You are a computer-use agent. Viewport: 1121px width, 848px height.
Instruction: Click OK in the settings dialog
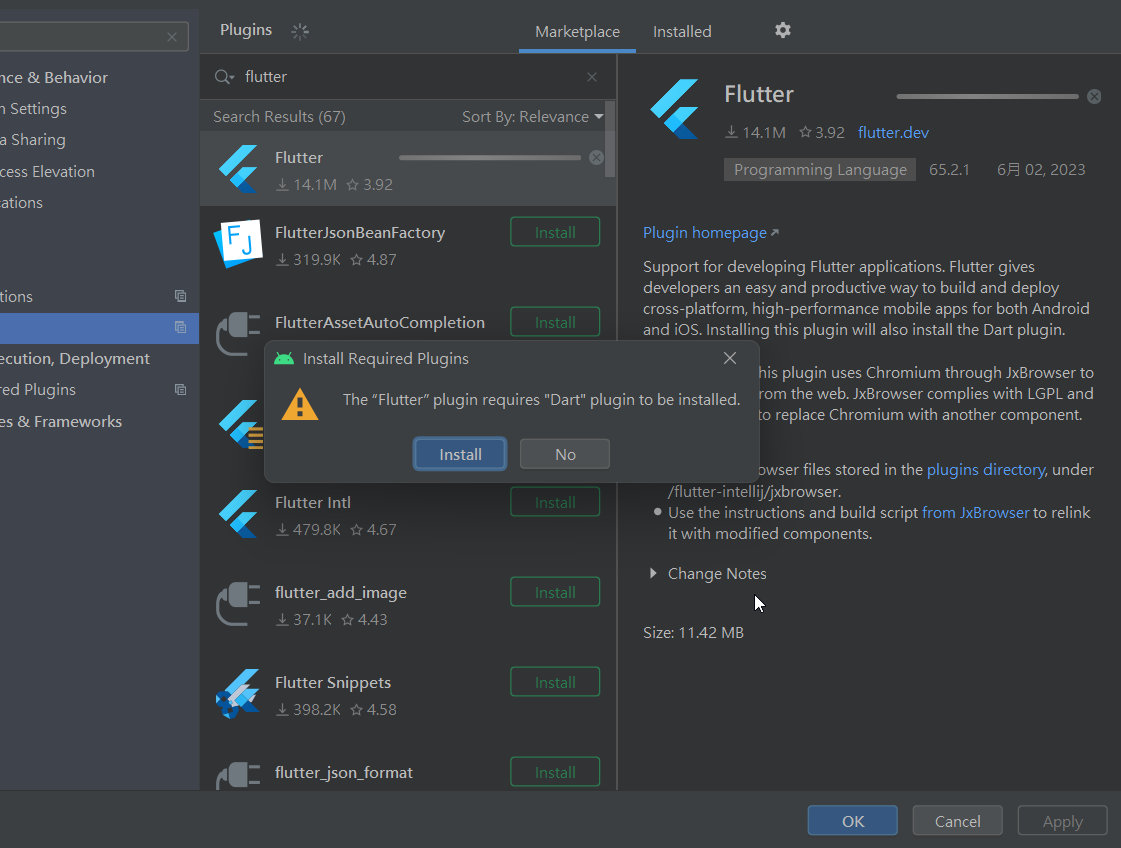[852, 821]
